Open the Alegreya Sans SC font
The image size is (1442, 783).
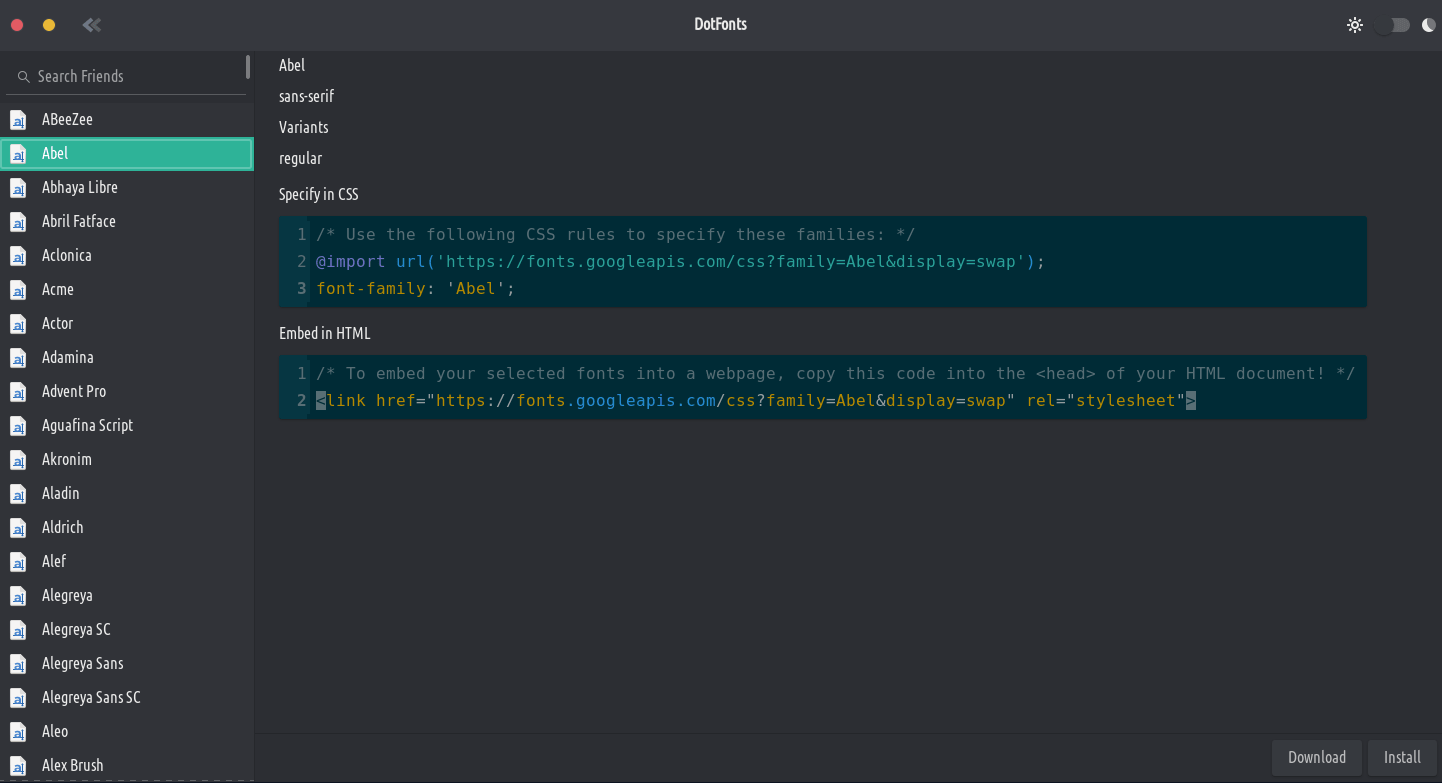tap(91, 697)
